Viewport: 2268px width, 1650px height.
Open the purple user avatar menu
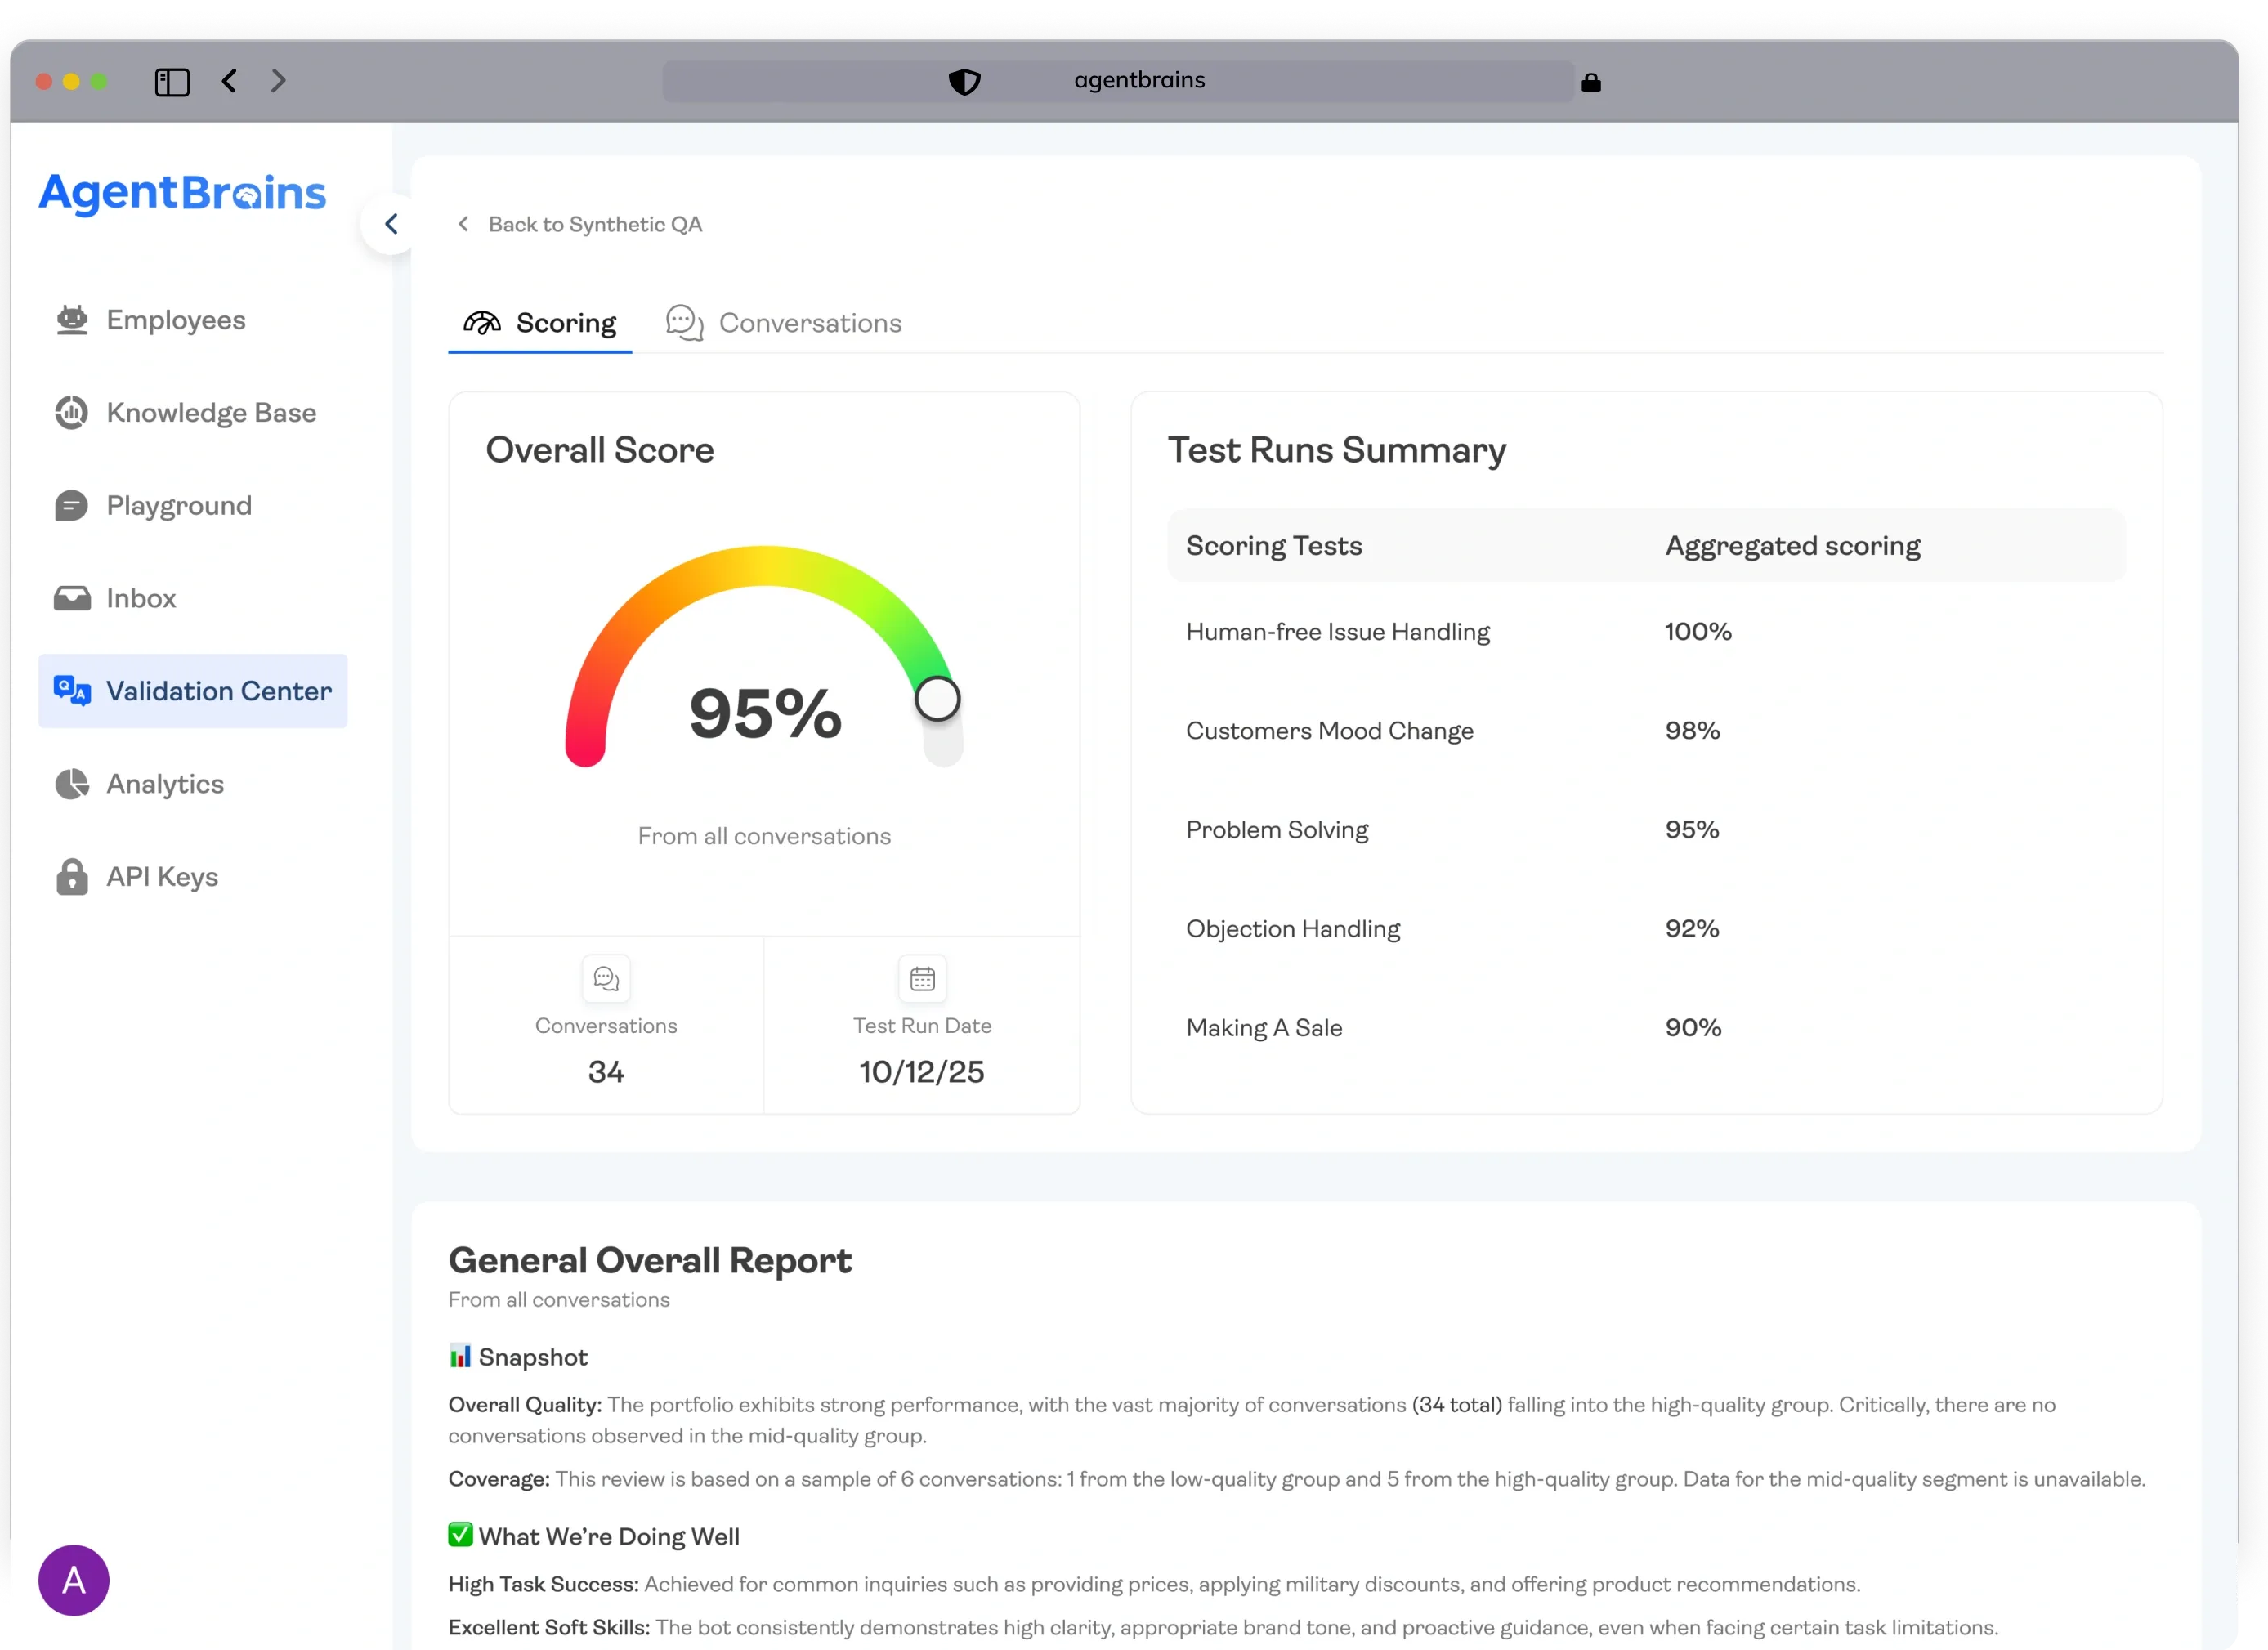(x=73, y=1580)
